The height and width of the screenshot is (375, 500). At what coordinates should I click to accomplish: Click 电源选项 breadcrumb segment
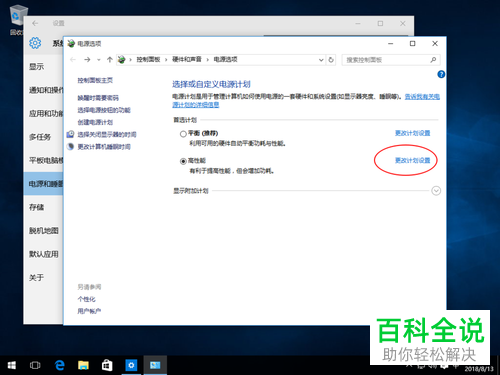point(225,59)
